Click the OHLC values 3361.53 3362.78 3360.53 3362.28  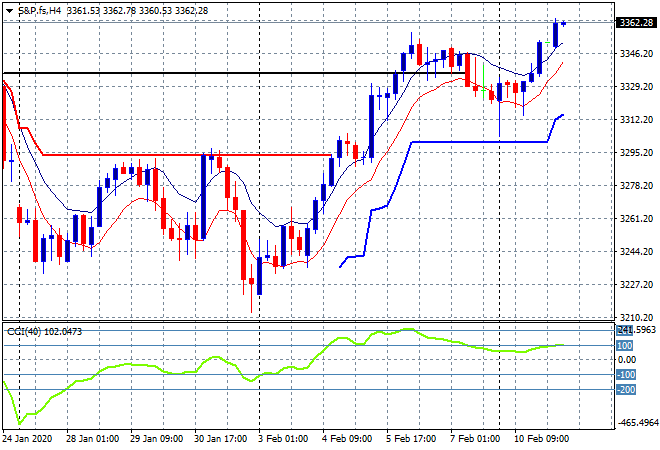(x=138, y=11)
